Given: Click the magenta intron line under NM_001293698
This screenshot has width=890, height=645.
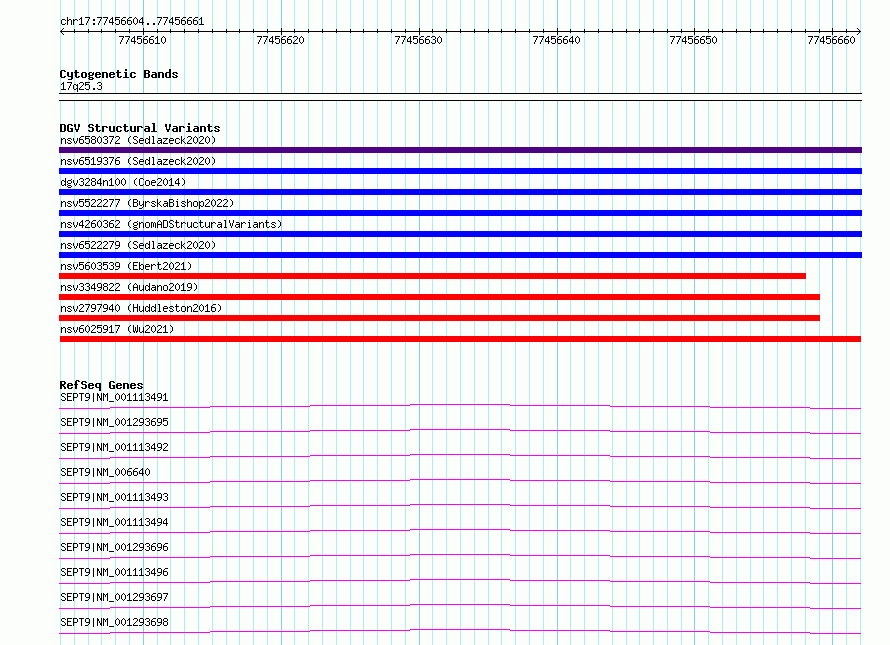Looking at the screenshot, I should point(460,630).
